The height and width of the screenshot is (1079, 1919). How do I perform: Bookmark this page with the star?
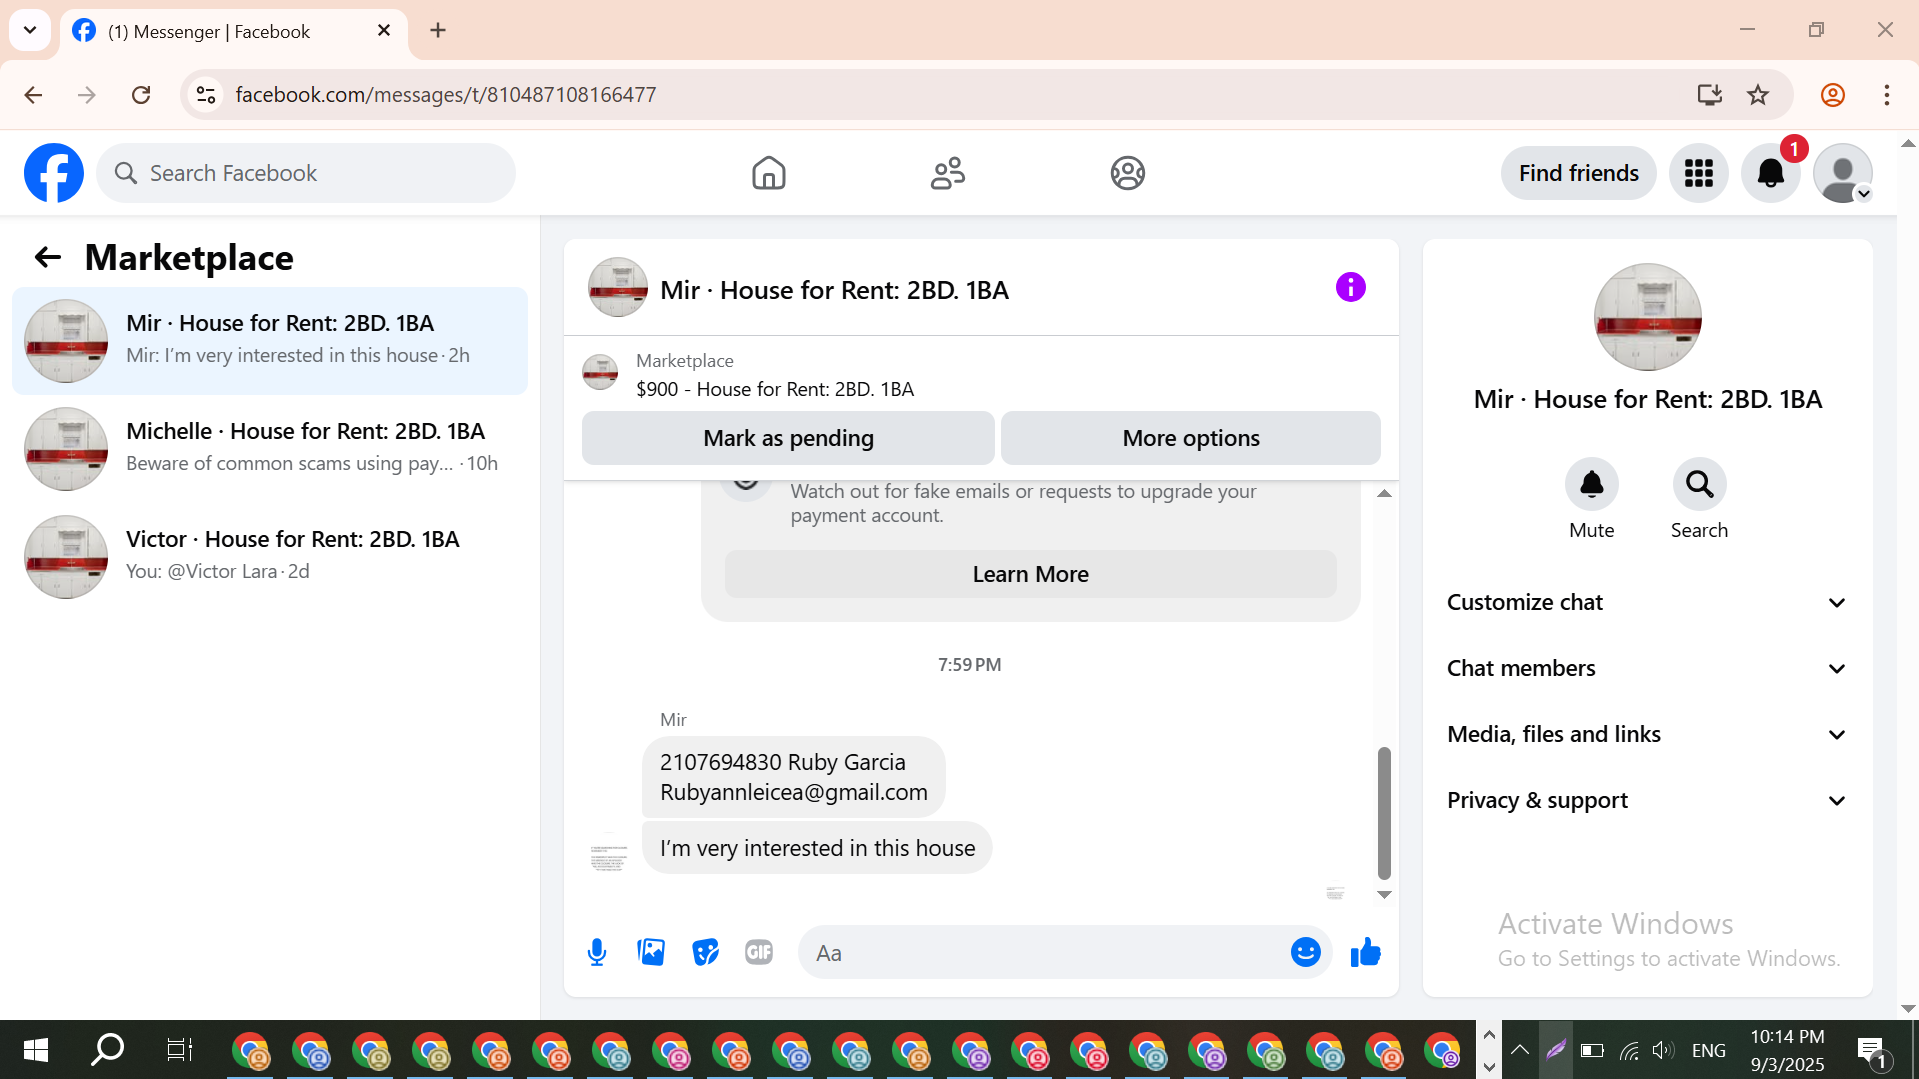[1758, 95]
